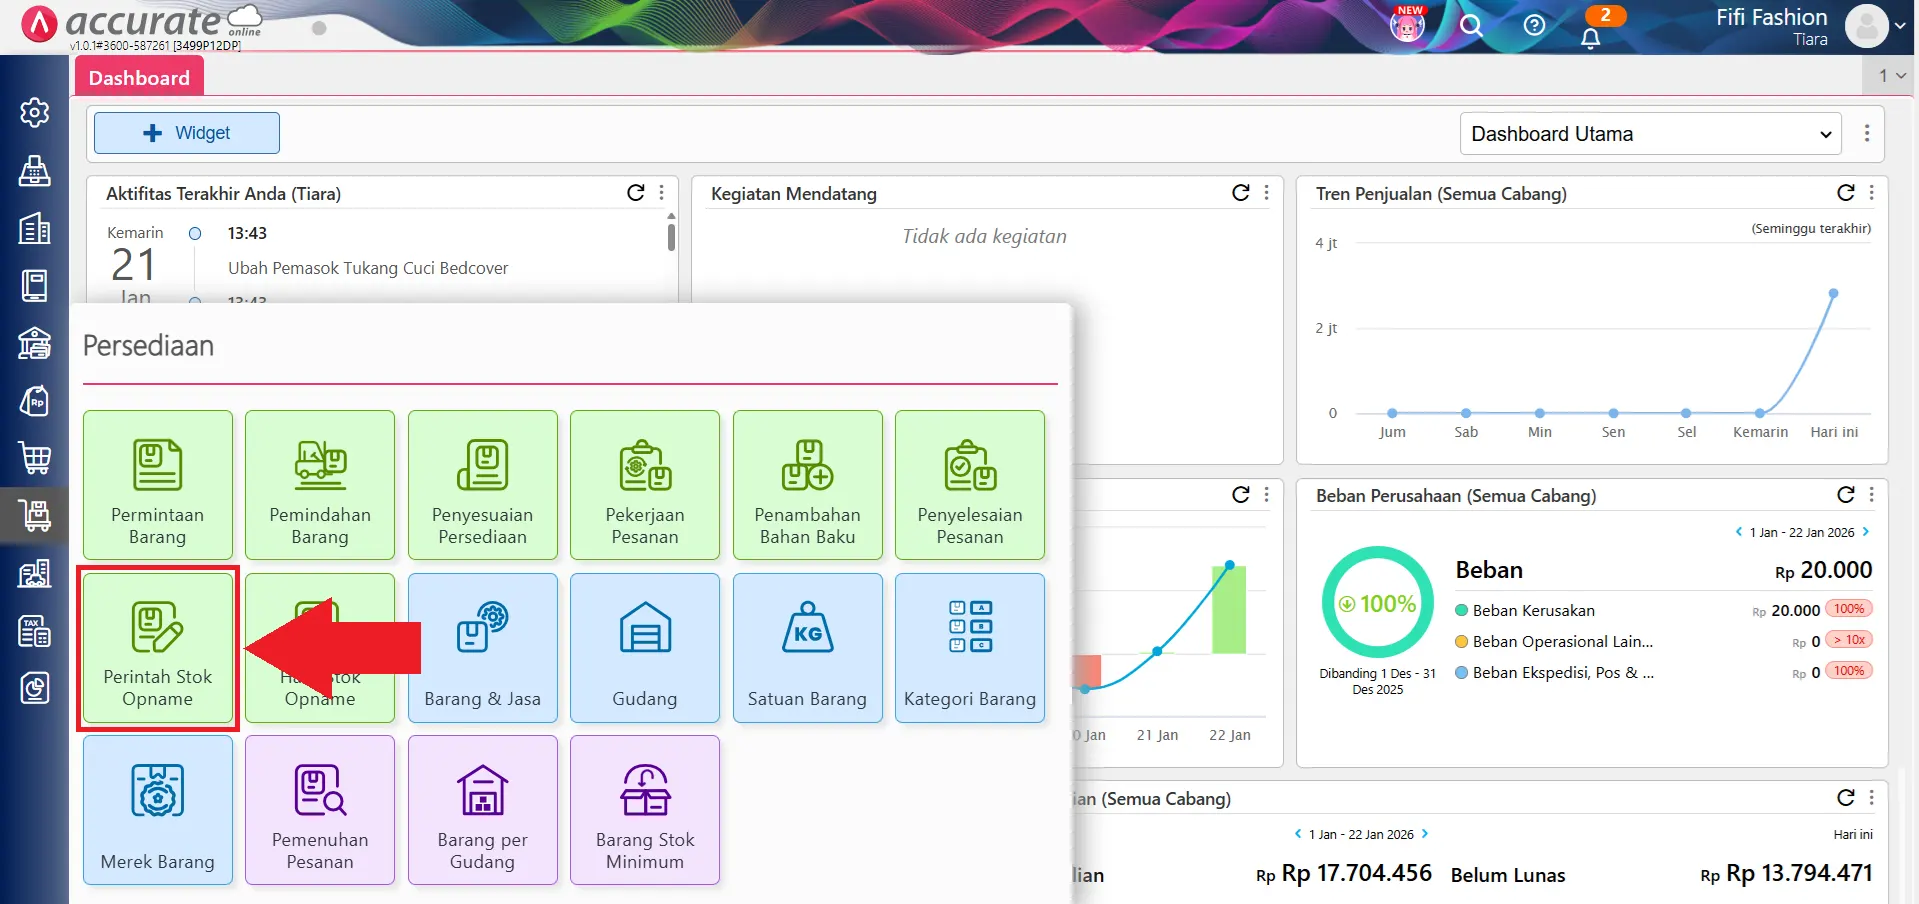The image size is (1919, 904).
Task: Open the Gudang warehouse tile
Action: (645, 647)
